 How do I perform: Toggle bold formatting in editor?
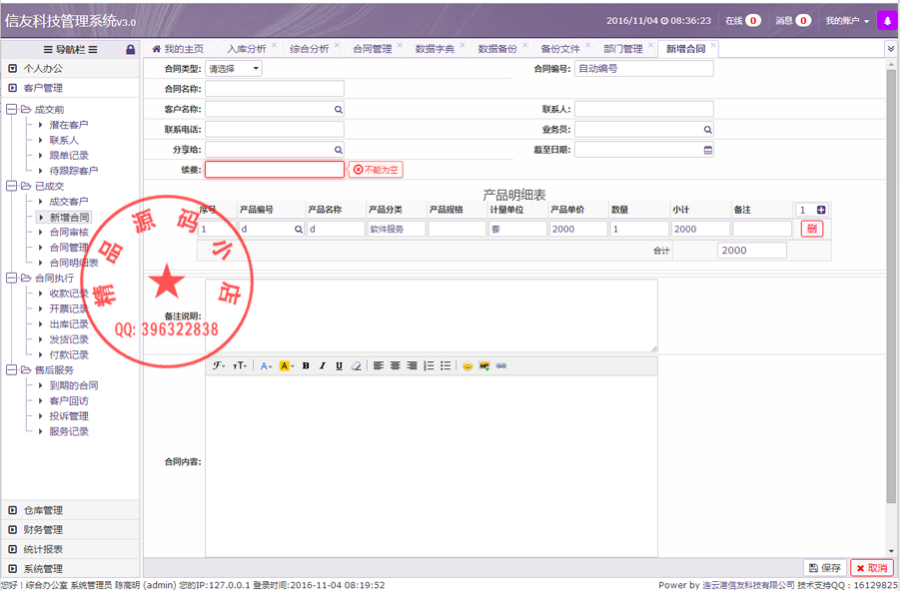pyautogui.click(x=306, y=366)
